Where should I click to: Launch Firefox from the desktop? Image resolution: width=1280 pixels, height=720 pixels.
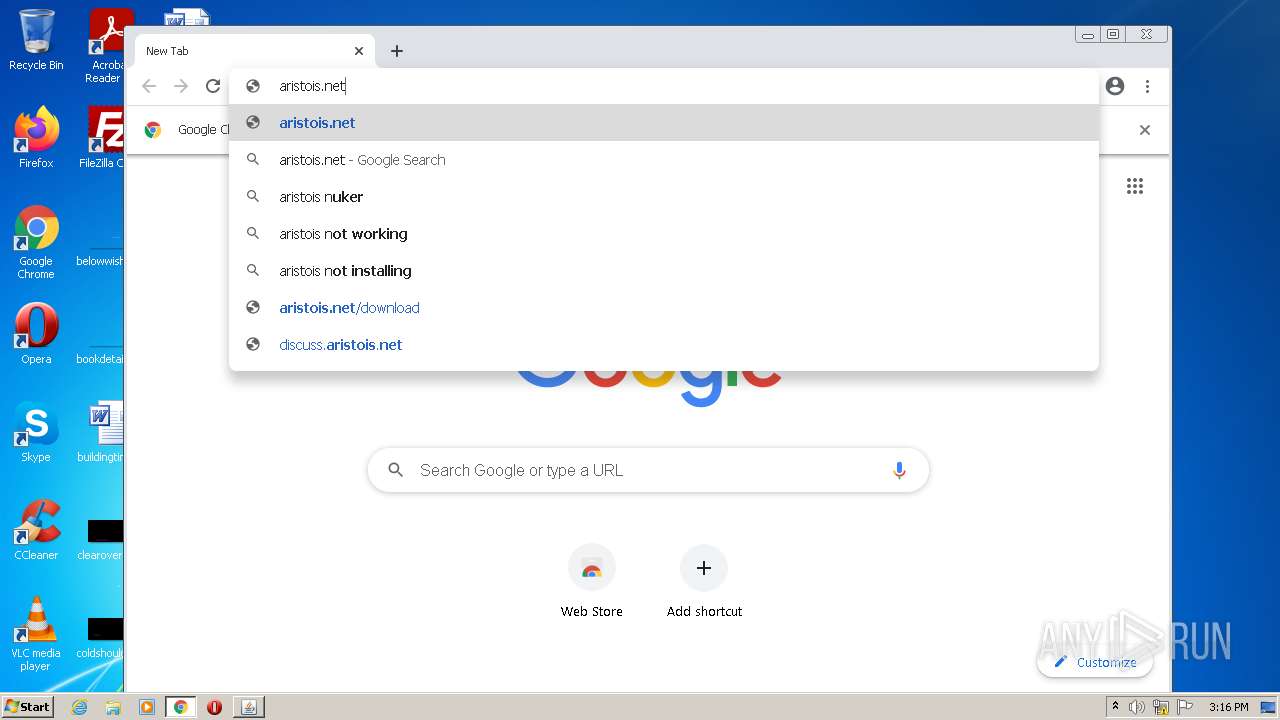pos(36,137)
